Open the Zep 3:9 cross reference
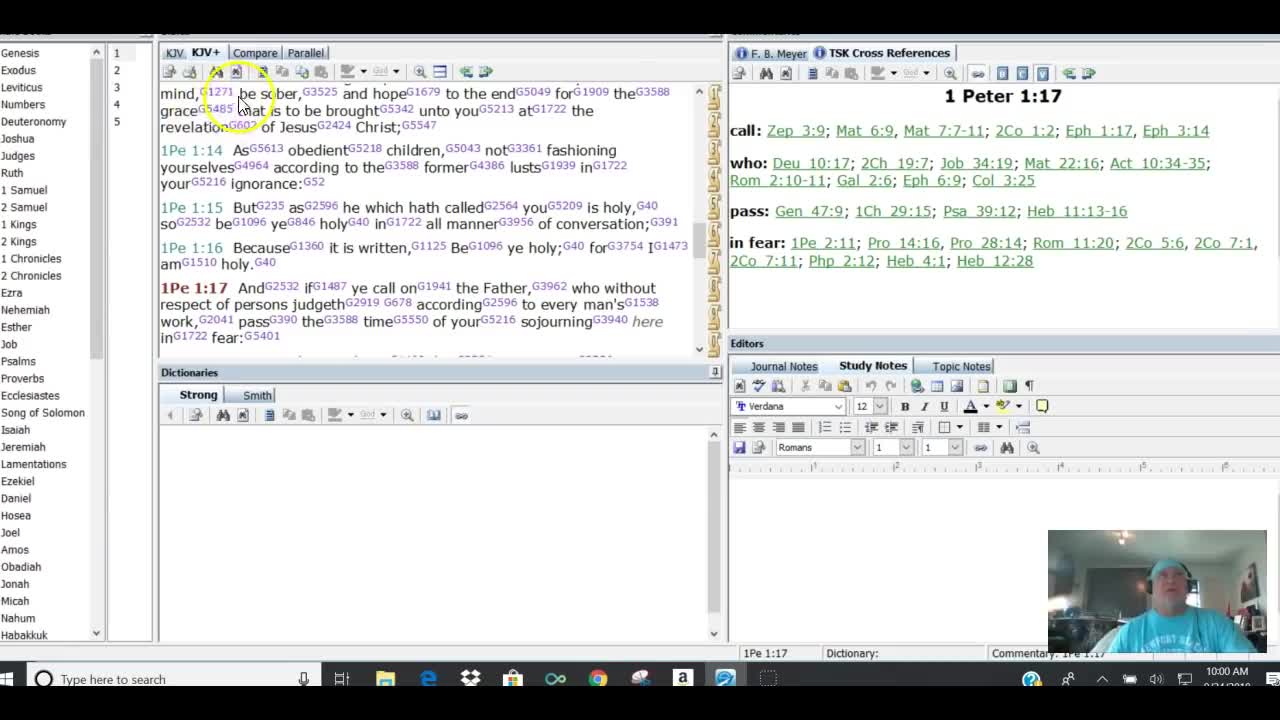The image size is (1280, 720). 796,131
